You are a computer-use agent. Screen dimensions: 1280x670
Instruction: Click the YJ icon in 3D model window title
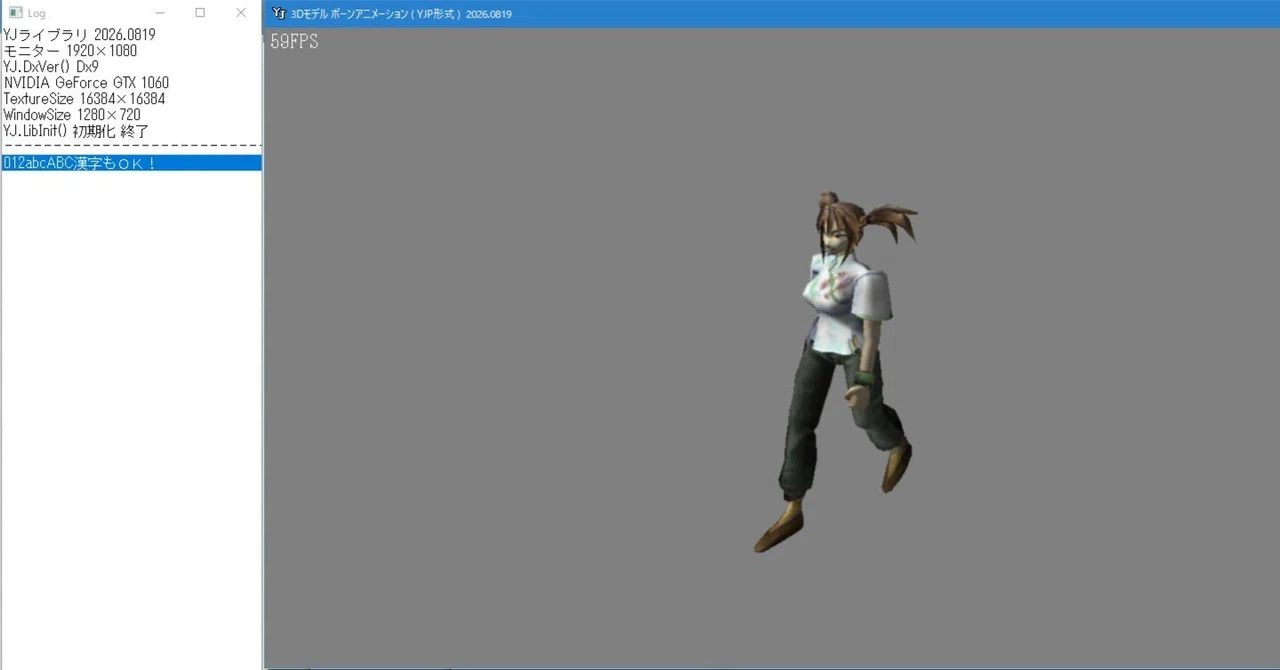tap(279, 14)
